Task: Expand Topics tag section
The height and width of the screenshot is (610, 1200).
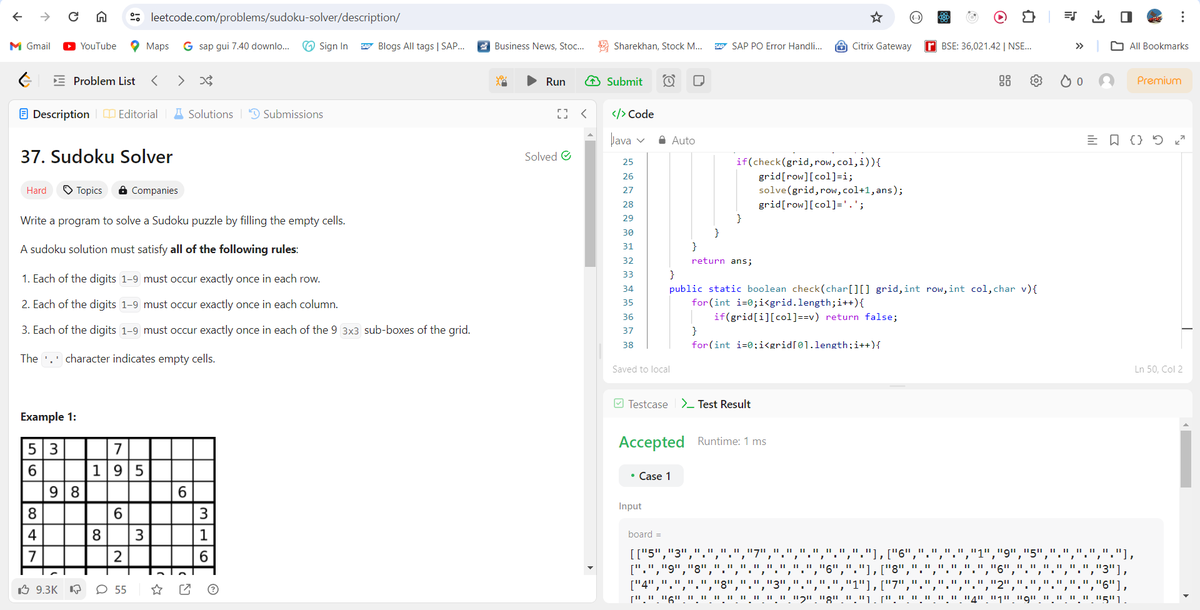Action: tap(83, 190)
